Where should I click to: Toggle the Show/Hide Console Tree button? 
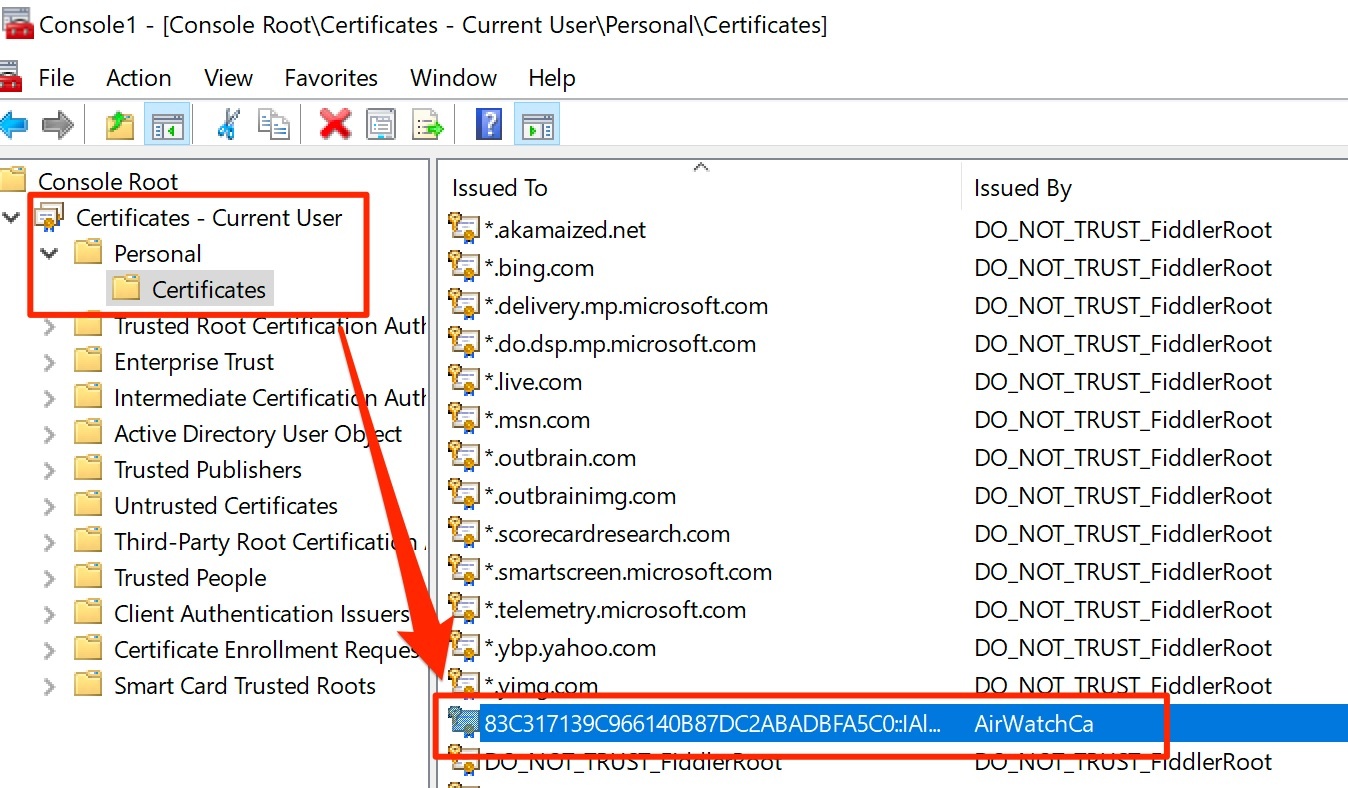point(167,125)
